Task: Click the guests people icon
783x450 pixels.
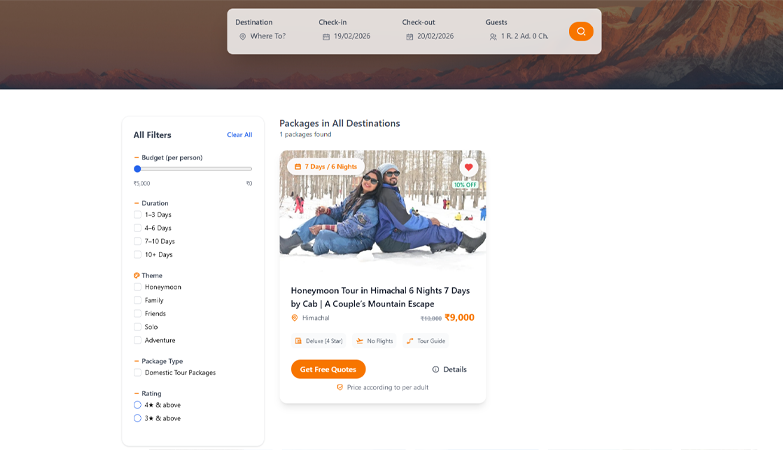Action: click(x=493, y=37)
